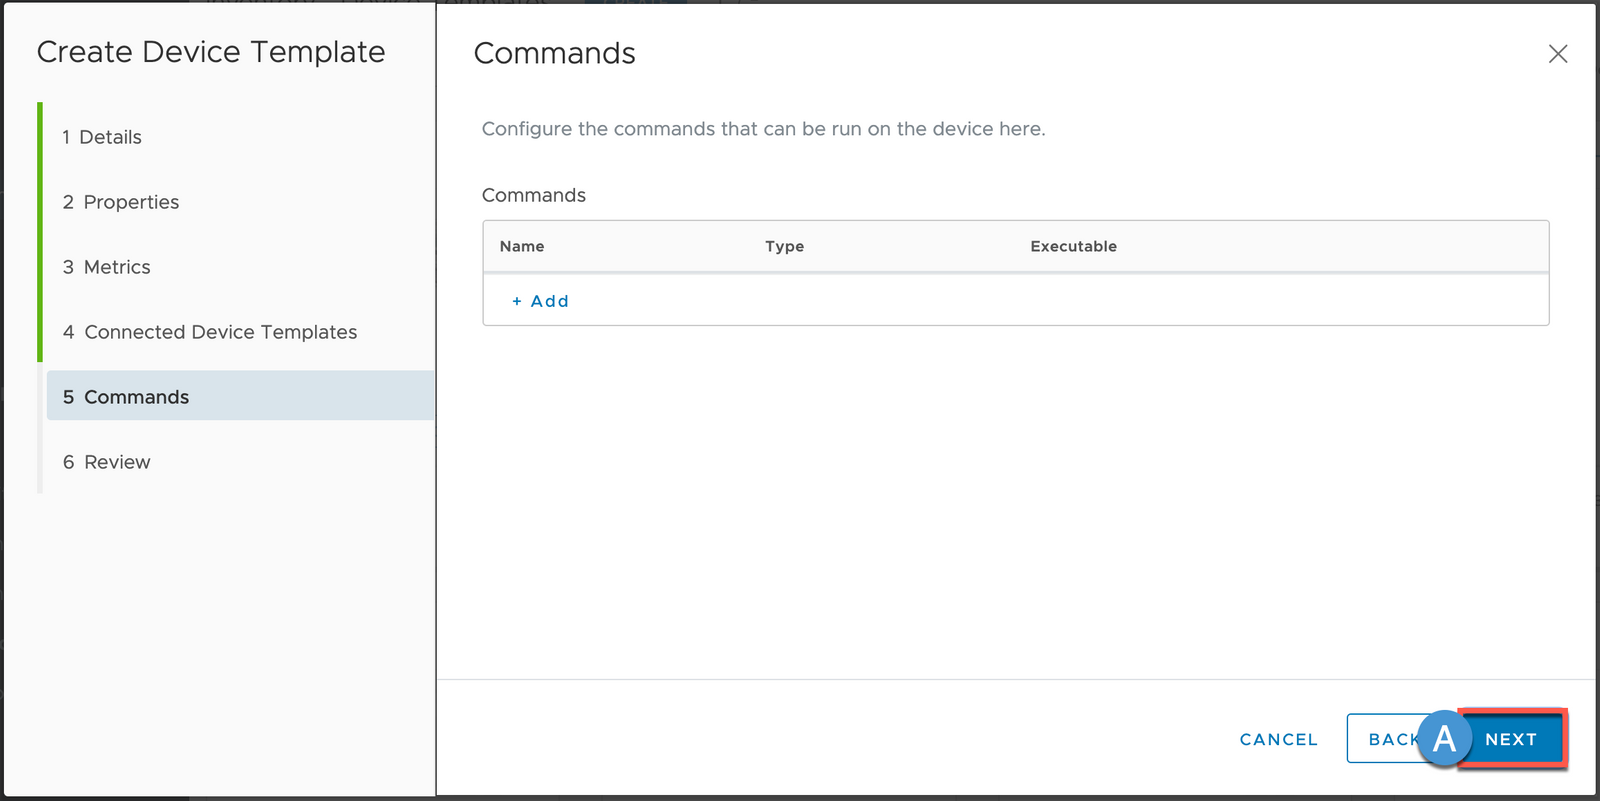Click the Configure the commands description text
The width and height of the screenshot is (1600, 801).
point(764,129)
